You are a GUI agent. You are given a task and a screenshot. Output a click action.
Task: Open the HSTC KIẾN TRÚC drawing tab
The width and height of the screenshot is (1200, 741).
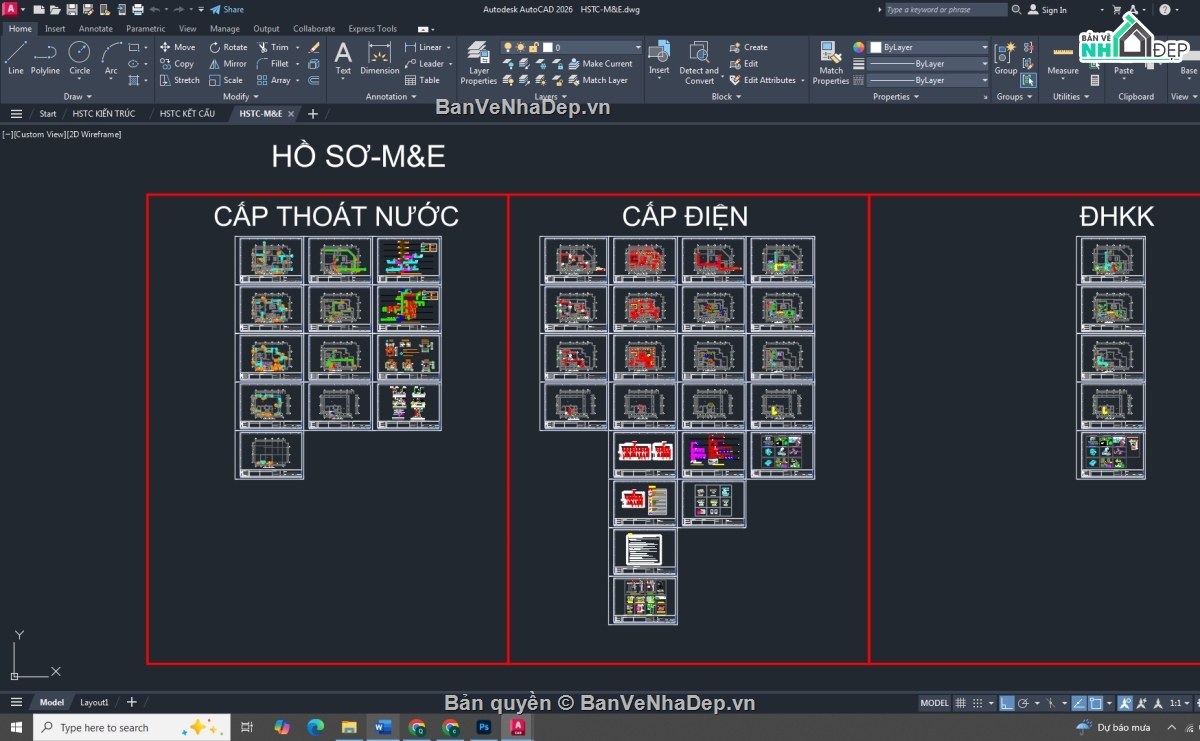105,113
